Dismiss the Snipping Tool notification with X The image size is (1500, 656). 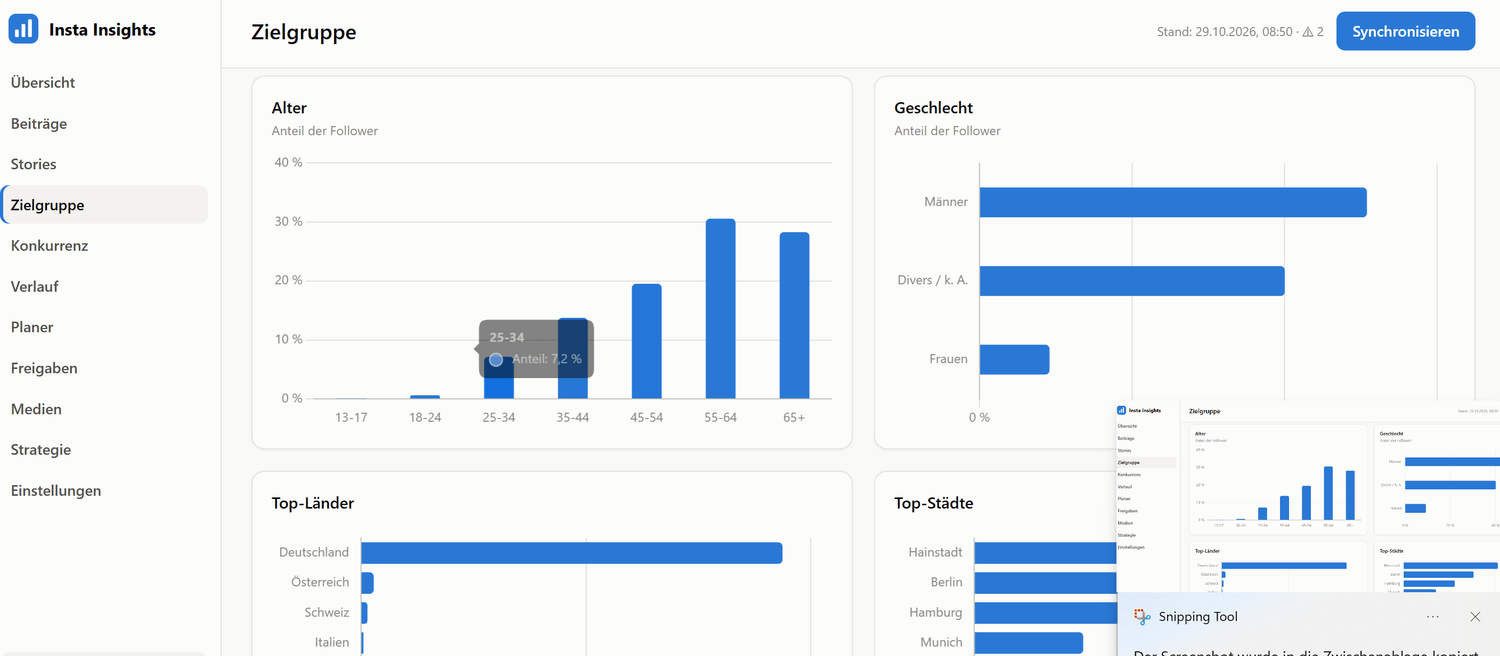coord(1475,617)
